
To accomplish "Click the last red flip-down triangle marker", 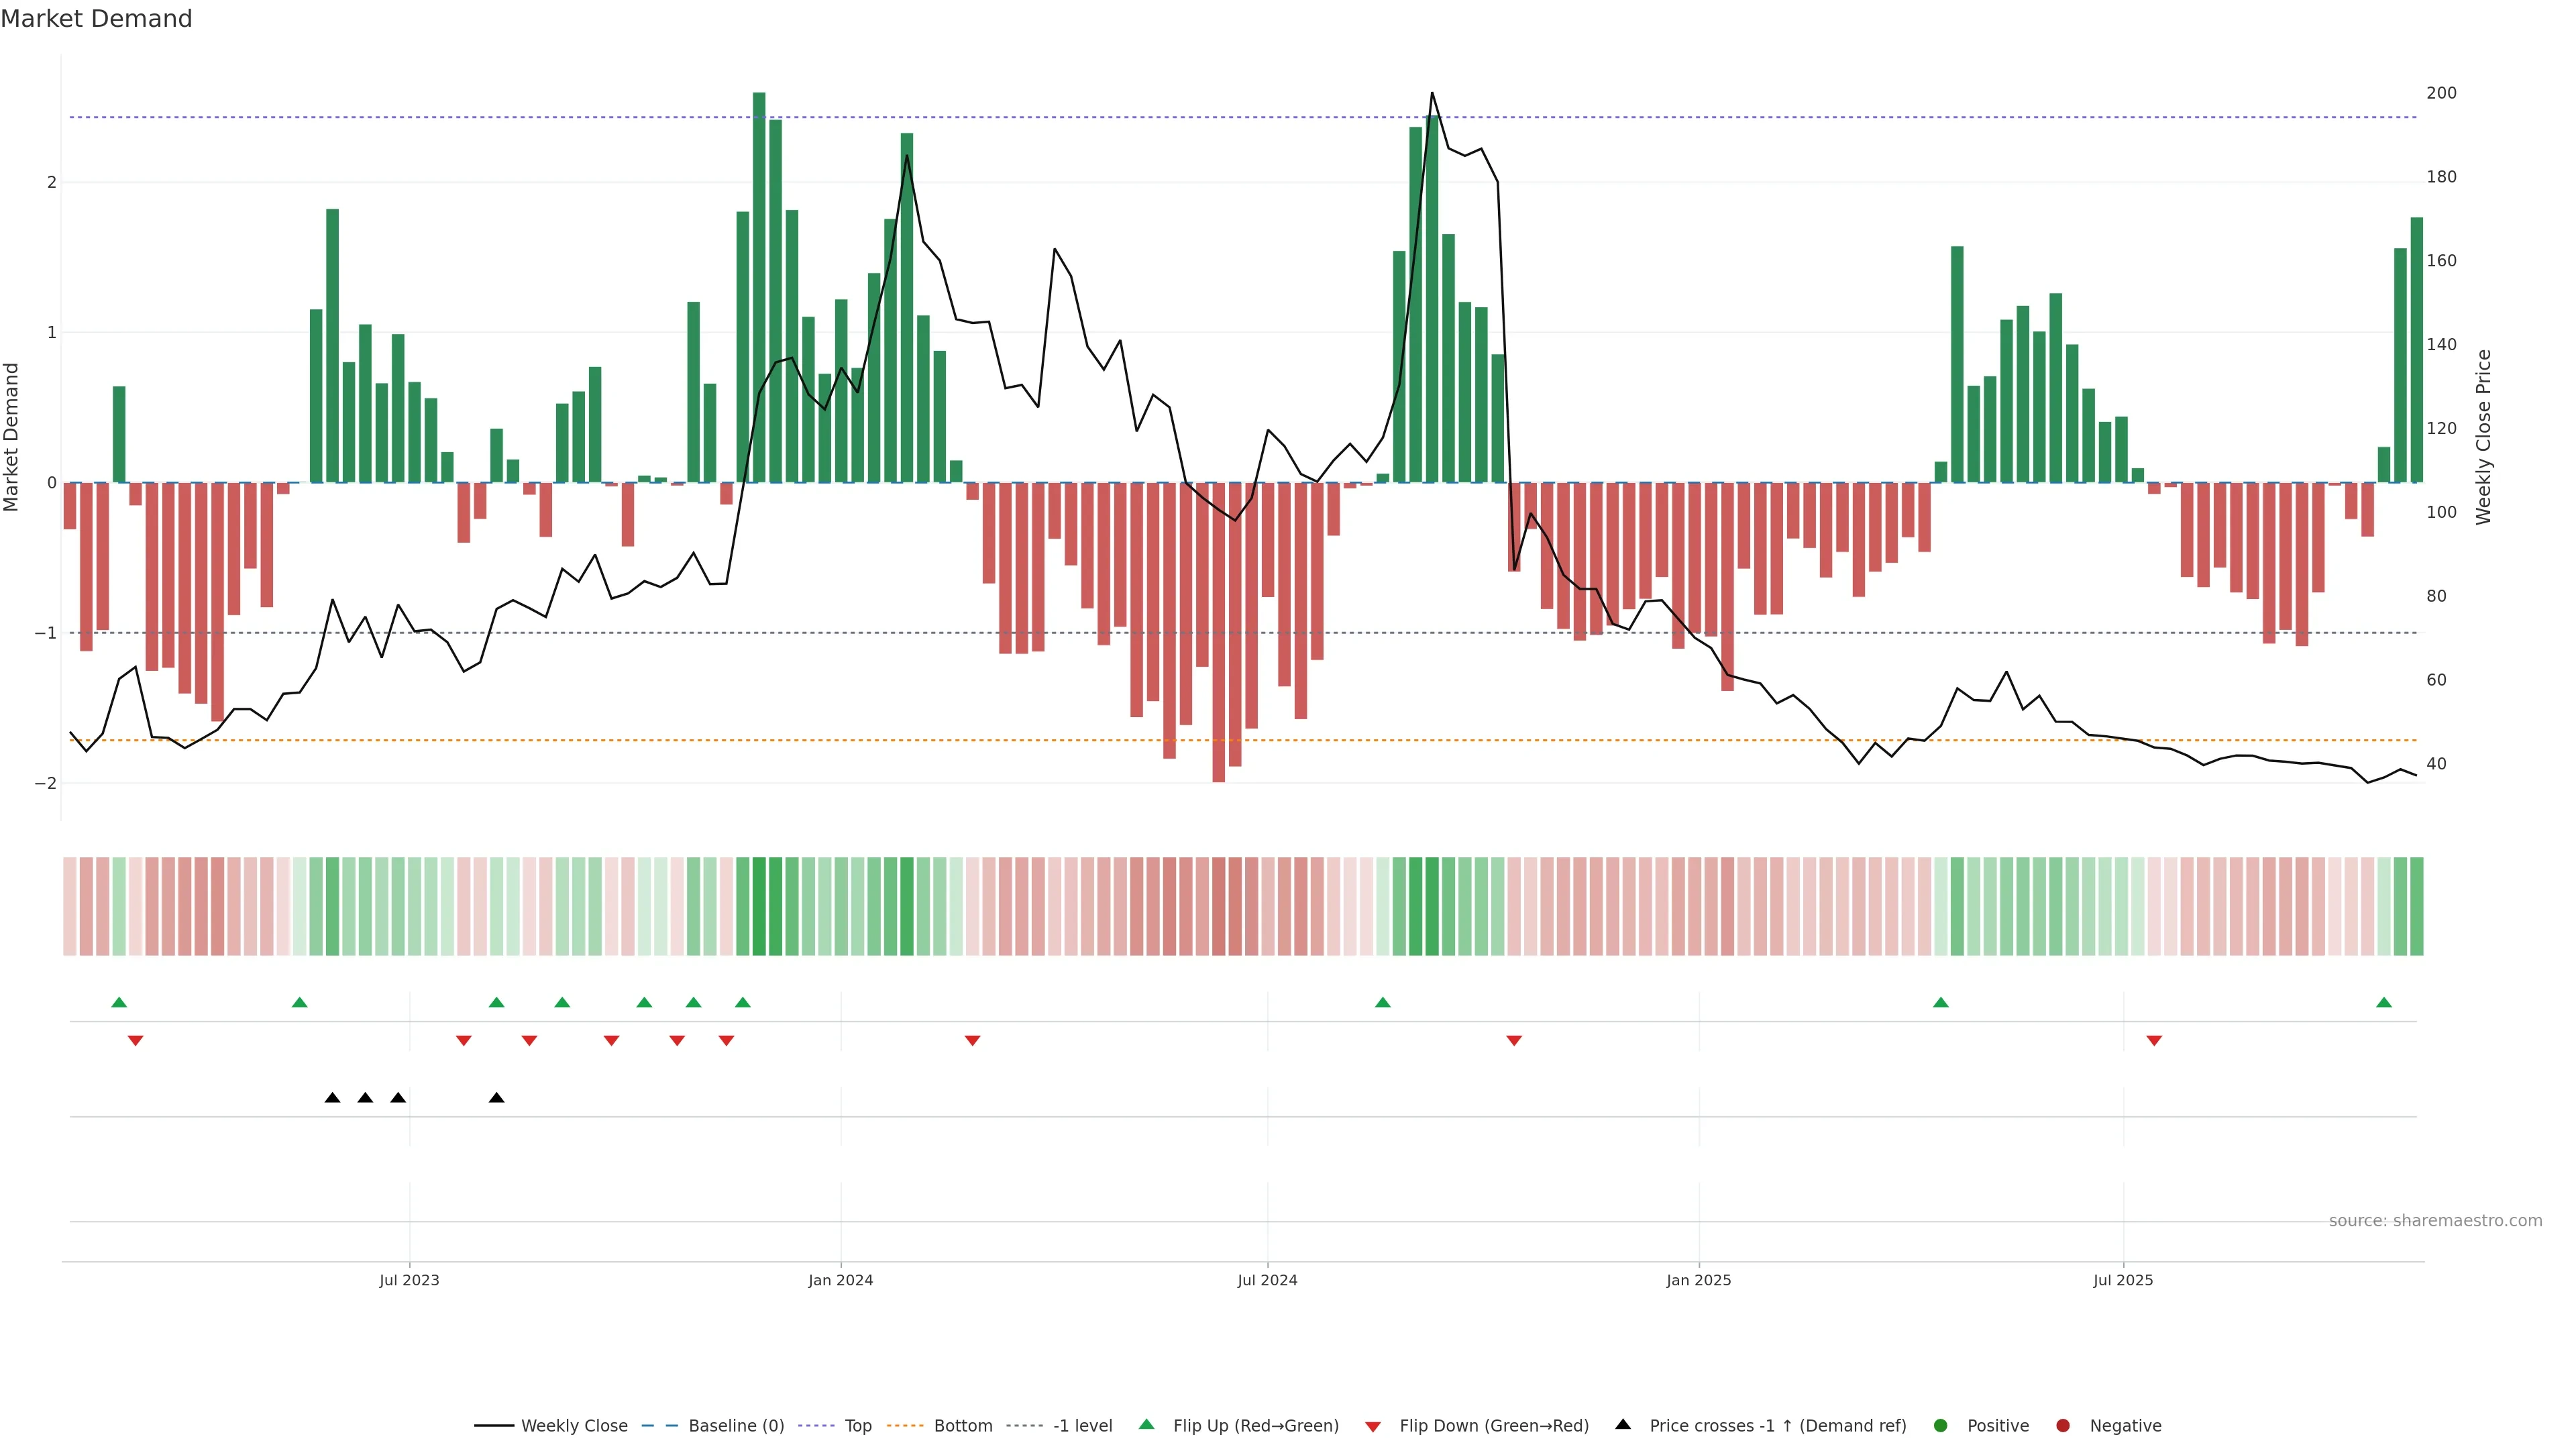I will click(2154, 1041).
